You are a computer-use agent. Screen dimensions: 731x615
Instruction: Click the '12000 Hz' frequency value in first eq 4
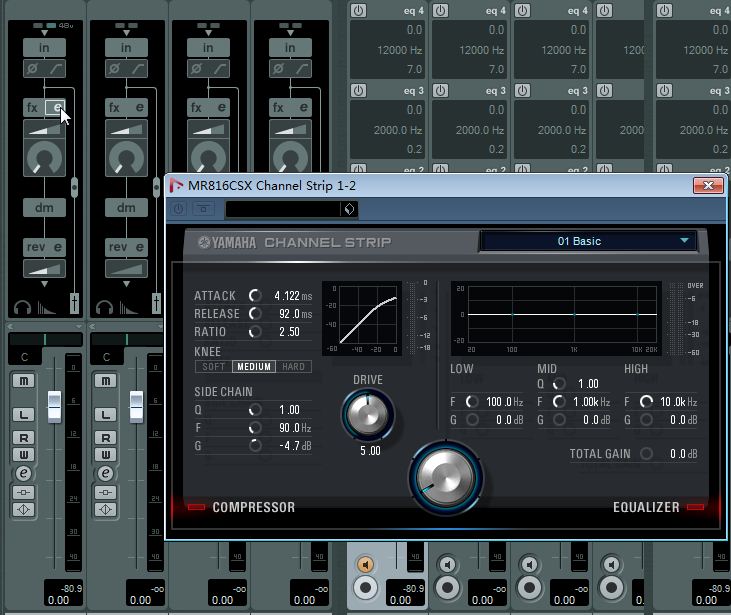pos(399,50)
